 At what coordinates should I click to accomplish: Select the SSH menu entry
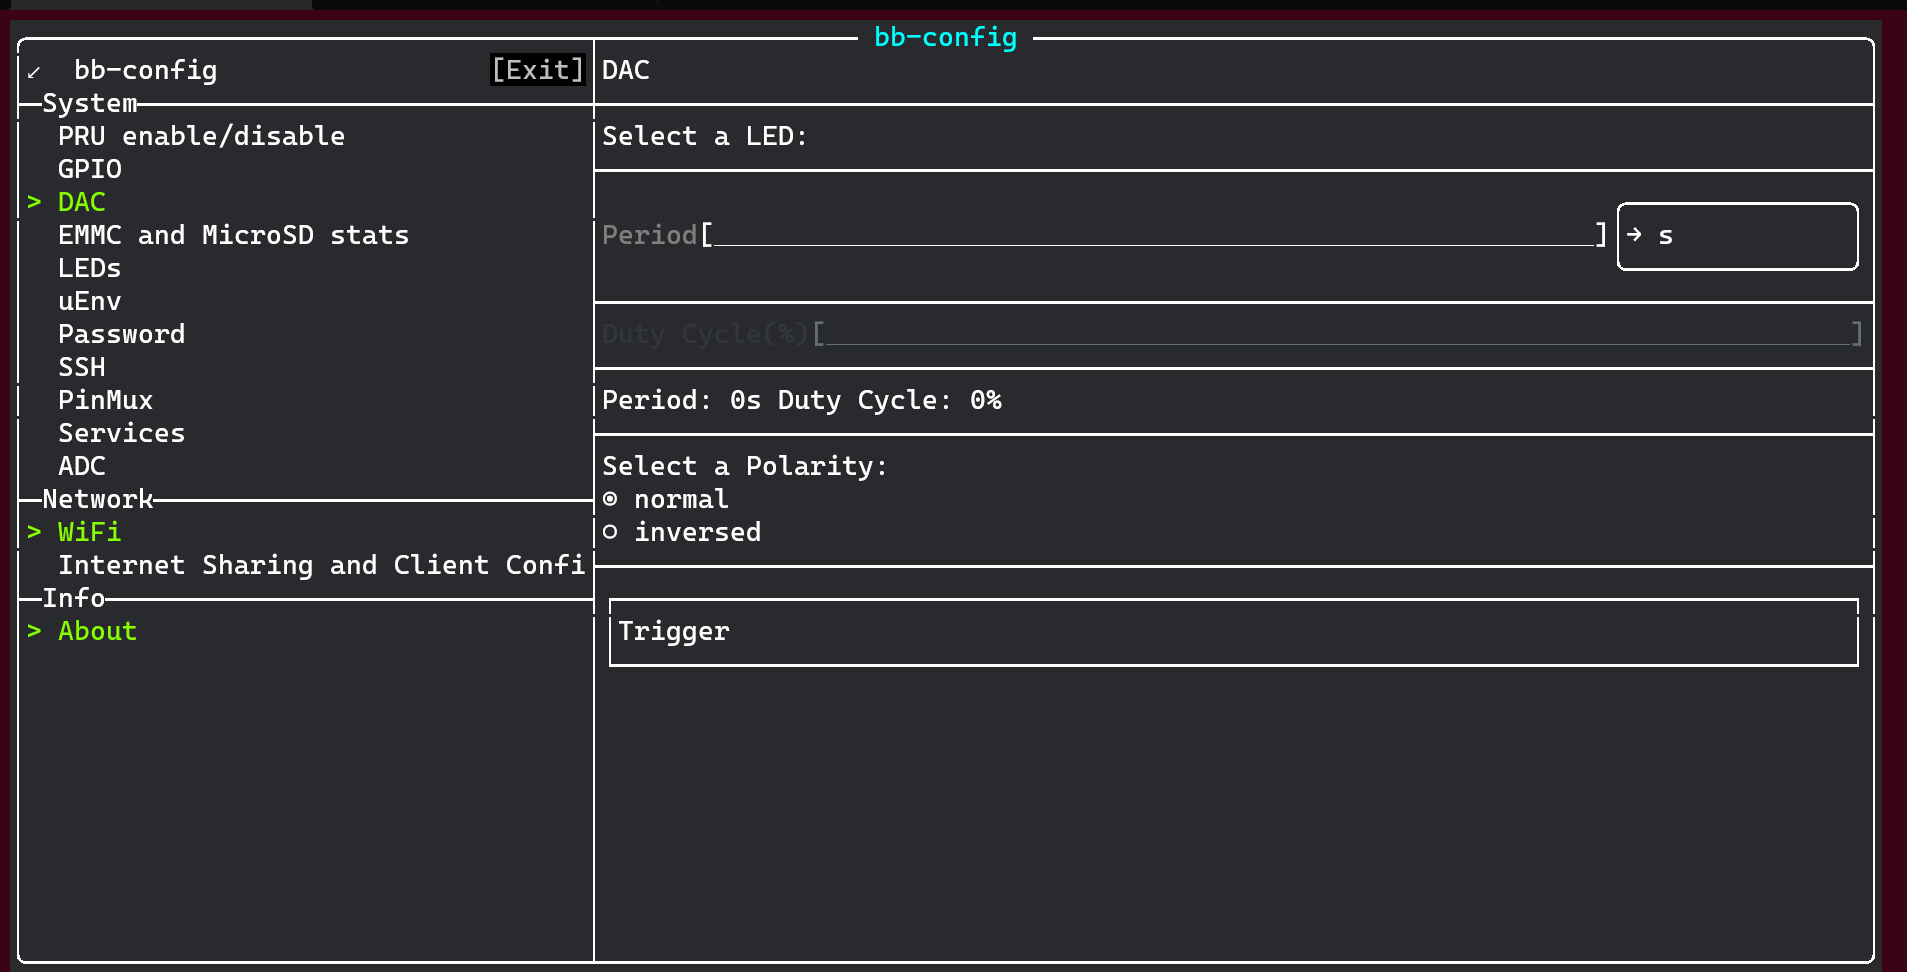pos(82,367)
